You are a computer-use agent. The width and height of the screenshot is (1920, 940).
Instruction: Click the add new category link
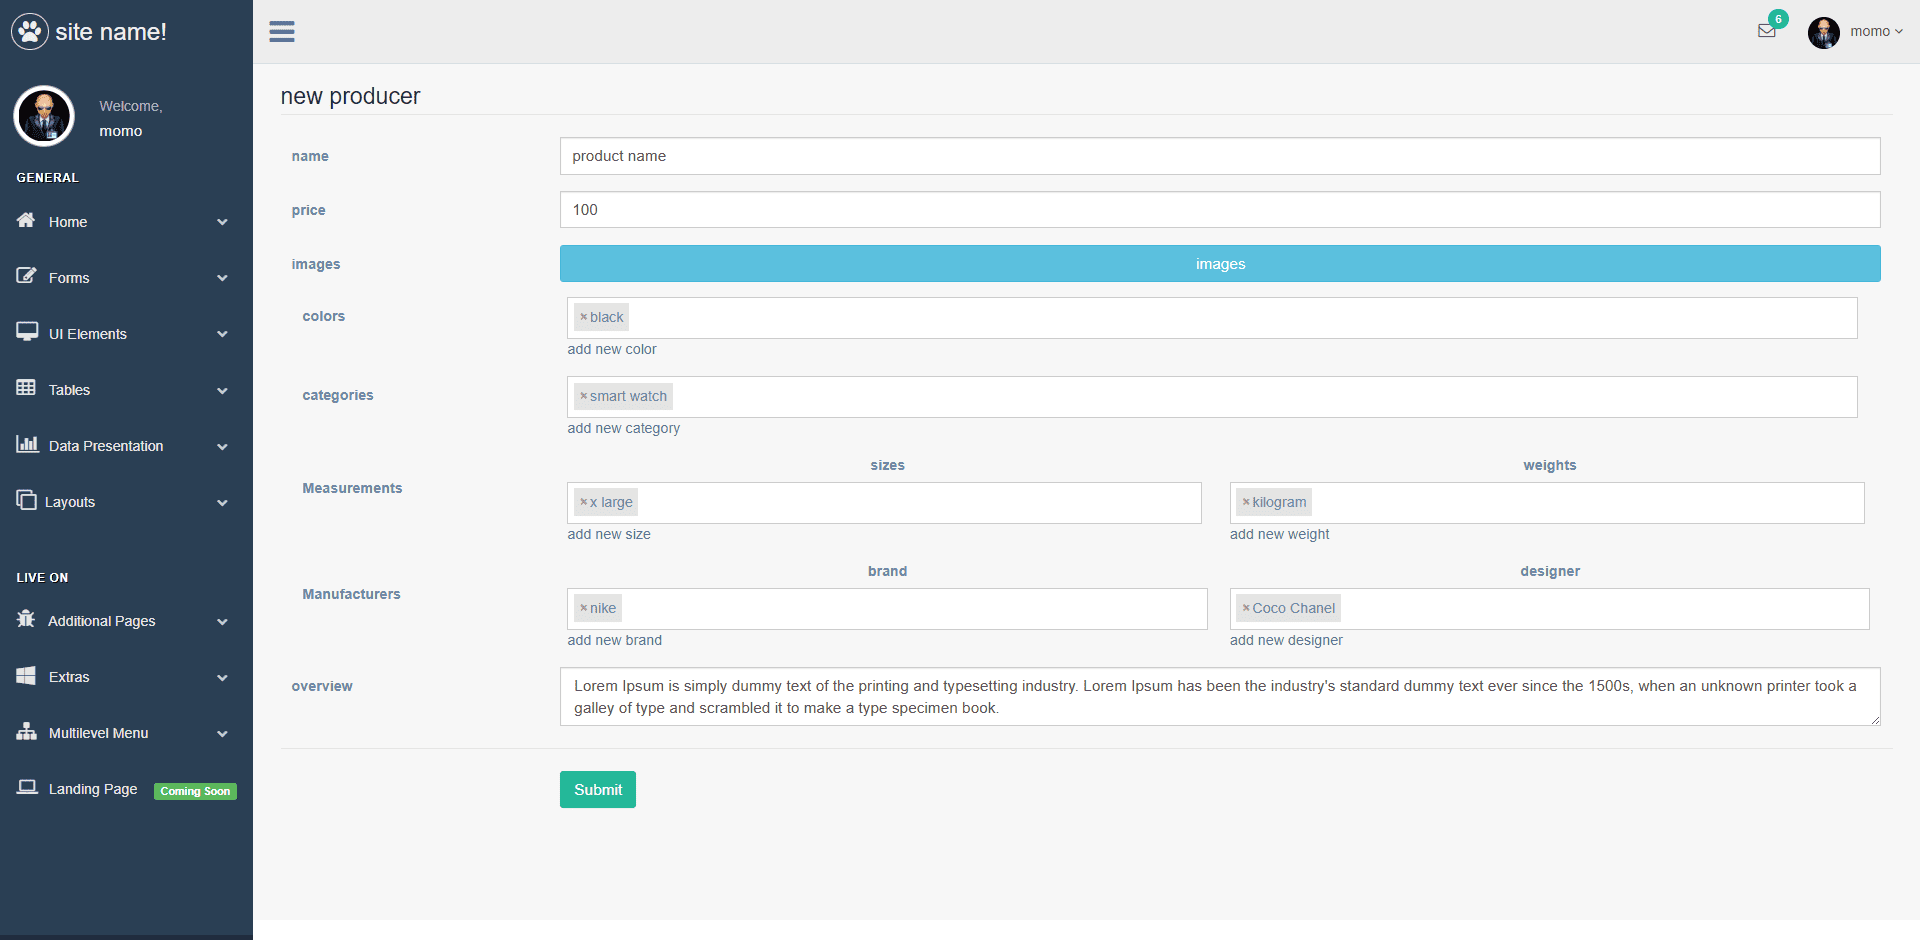click(624, 428)
